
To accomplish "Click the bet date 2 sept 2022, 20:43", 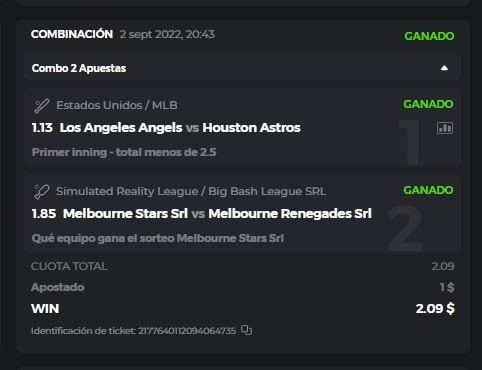I will point(167,34).
